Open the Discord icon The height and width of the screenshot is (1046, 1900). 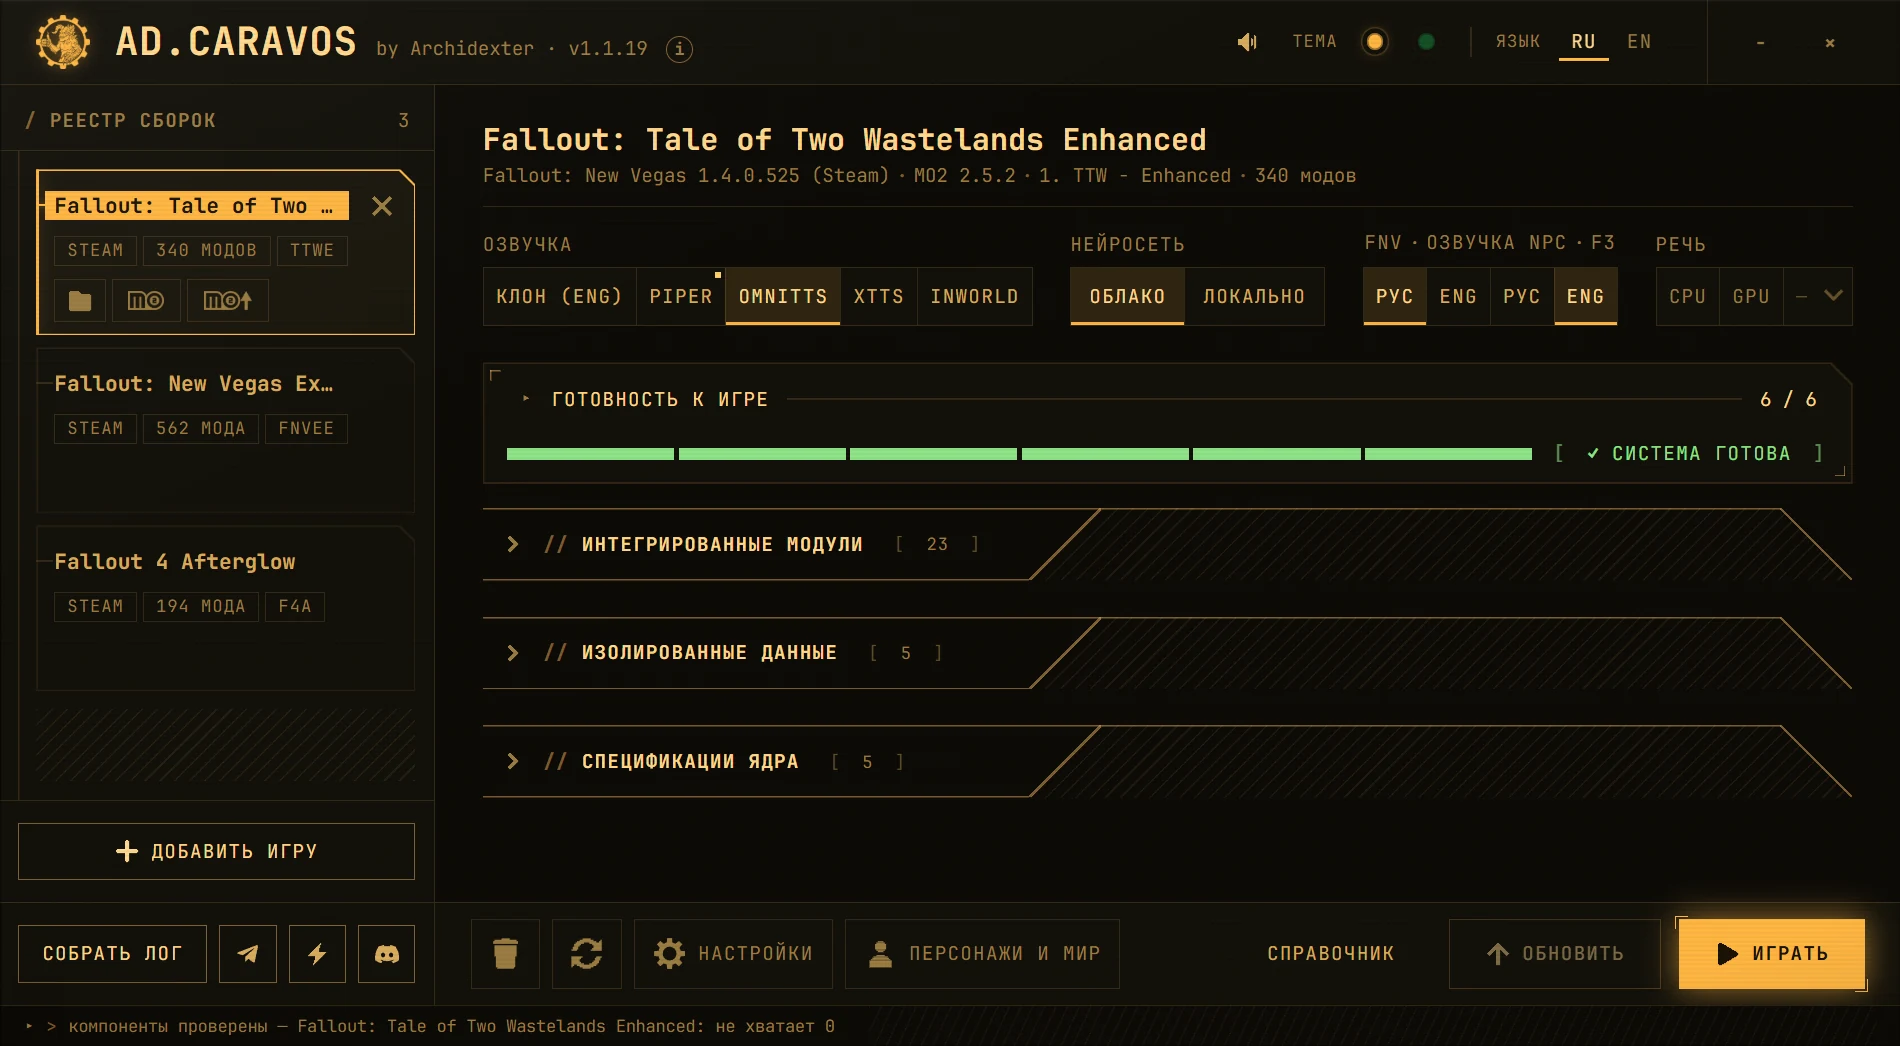[x=387, y=954]
